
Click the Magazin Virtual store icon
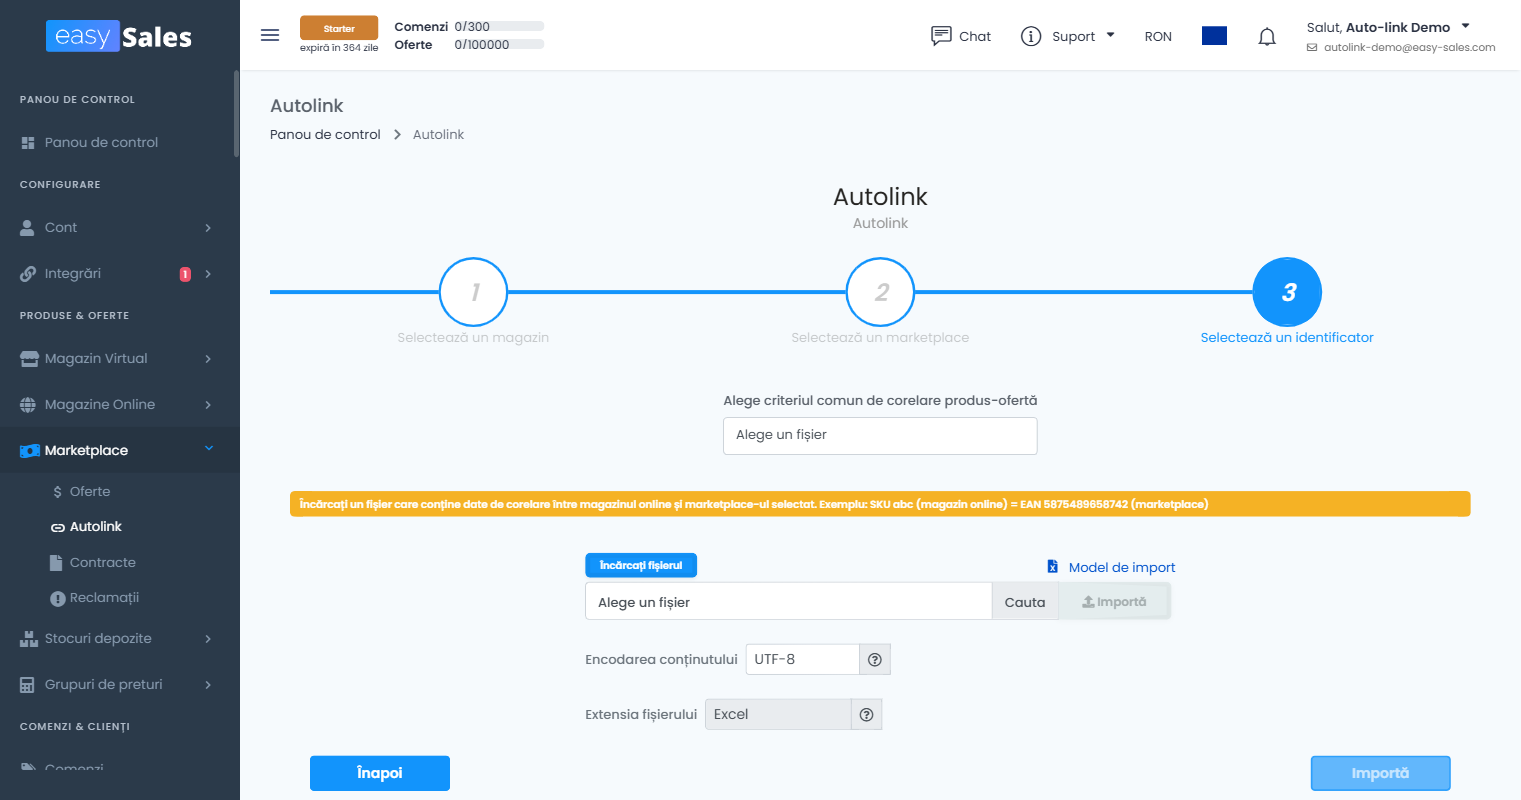click(29, 359)
